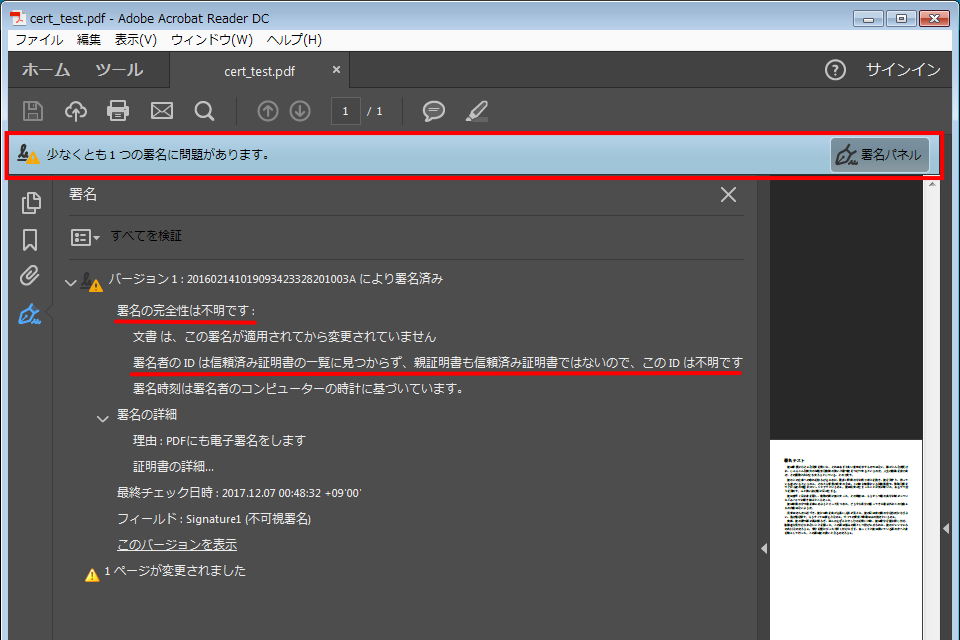This screenshot has height=640, width=960.
Task: Open the ヘルプ(H) menu
Action: click(294, 40)
